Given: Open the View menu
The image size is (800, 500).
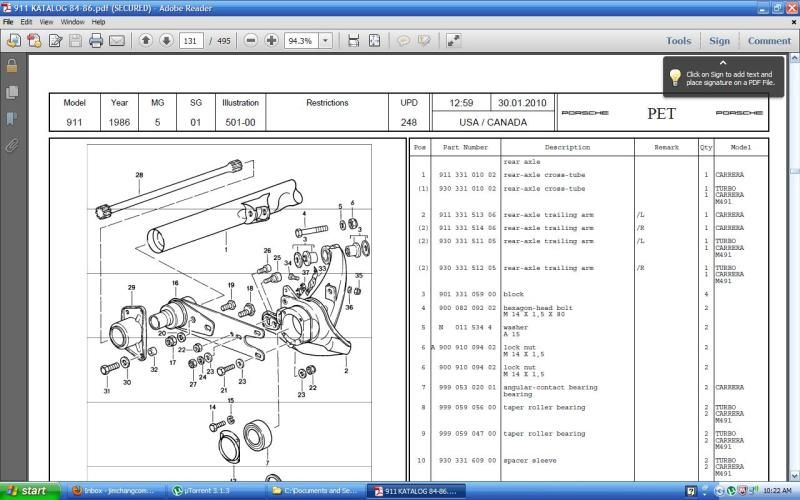Looking at the screenshot, I should point(46,22).
